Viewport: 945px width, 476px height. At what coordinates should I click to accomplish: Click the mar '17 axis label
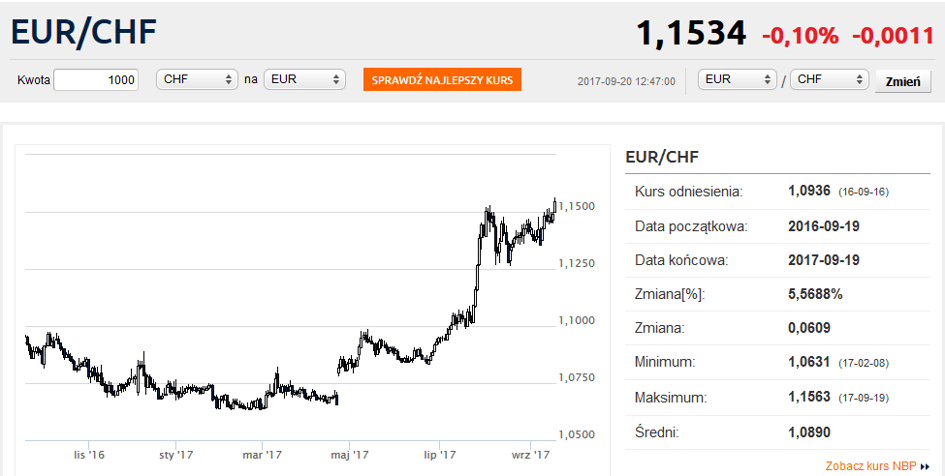262,455
